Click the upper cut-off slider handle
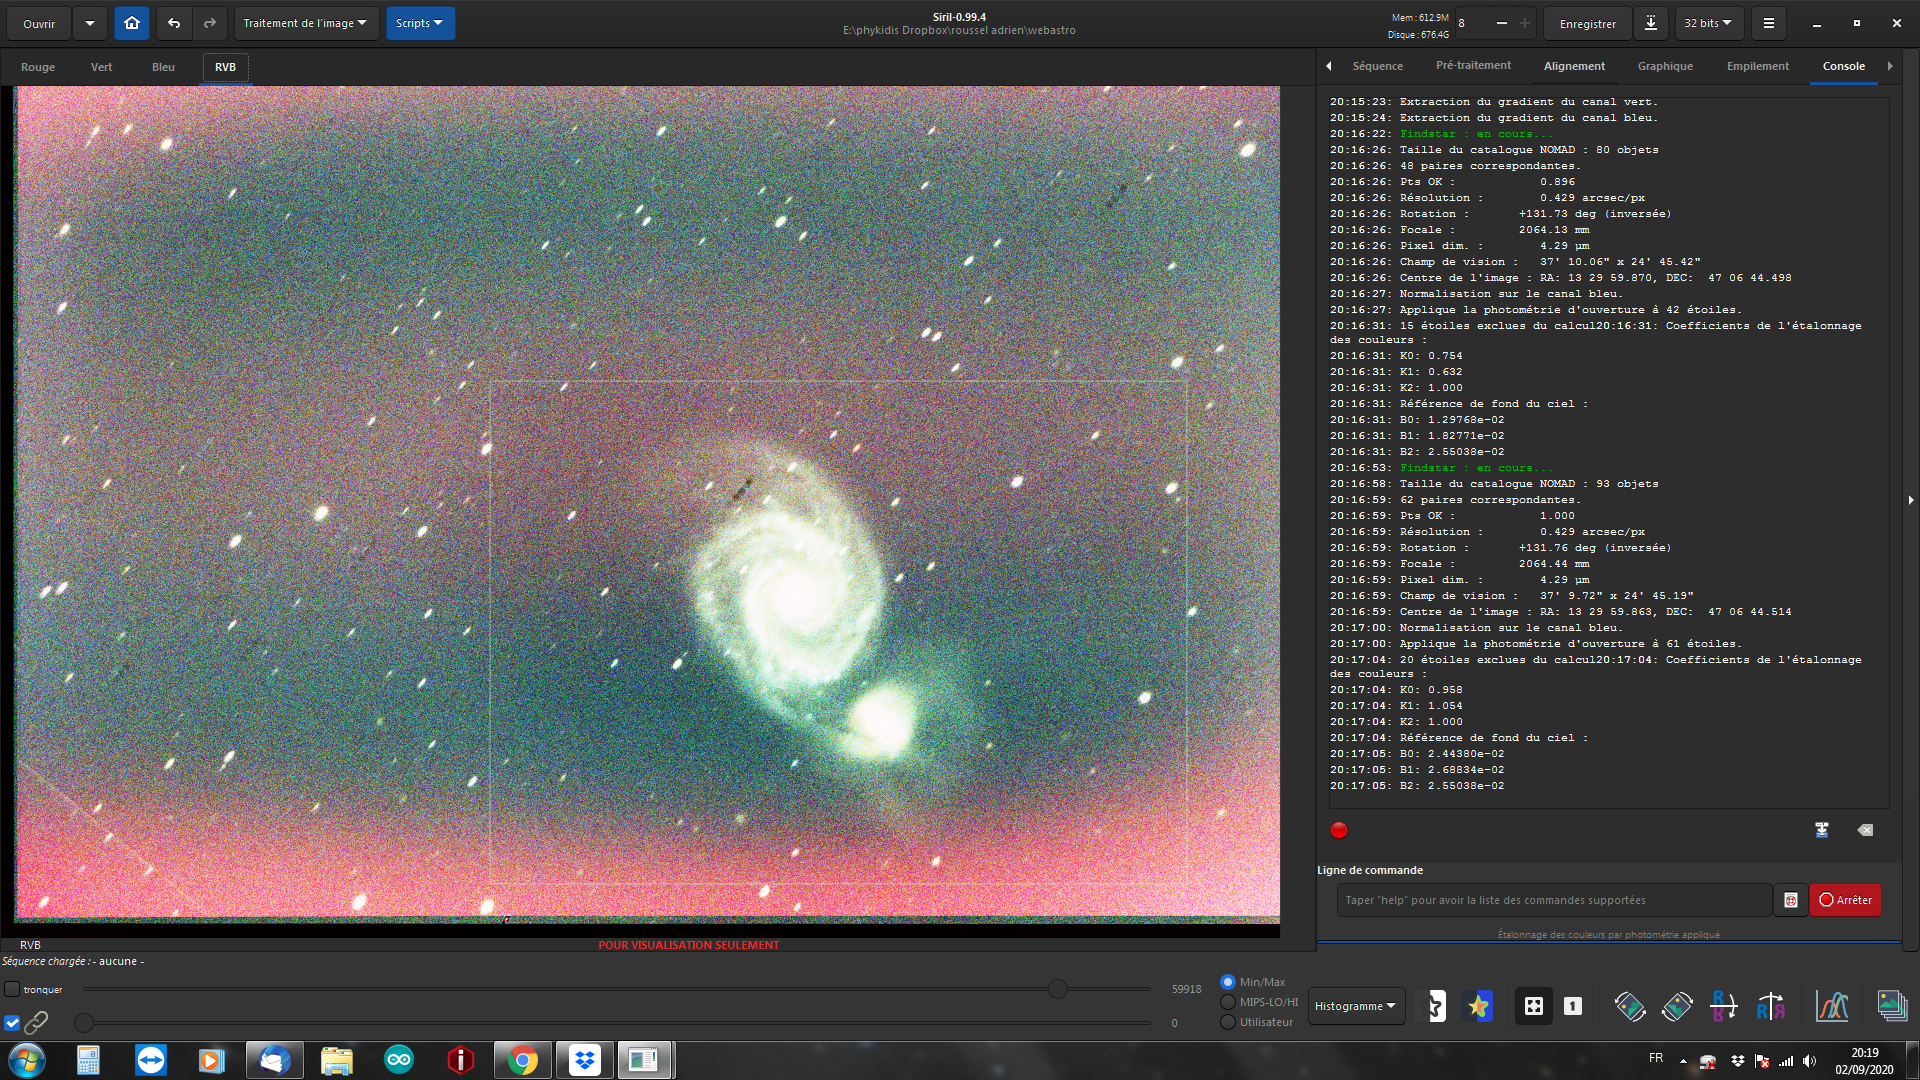This screenshot has width=1920, height=1080. click(x=1058, y=989)
